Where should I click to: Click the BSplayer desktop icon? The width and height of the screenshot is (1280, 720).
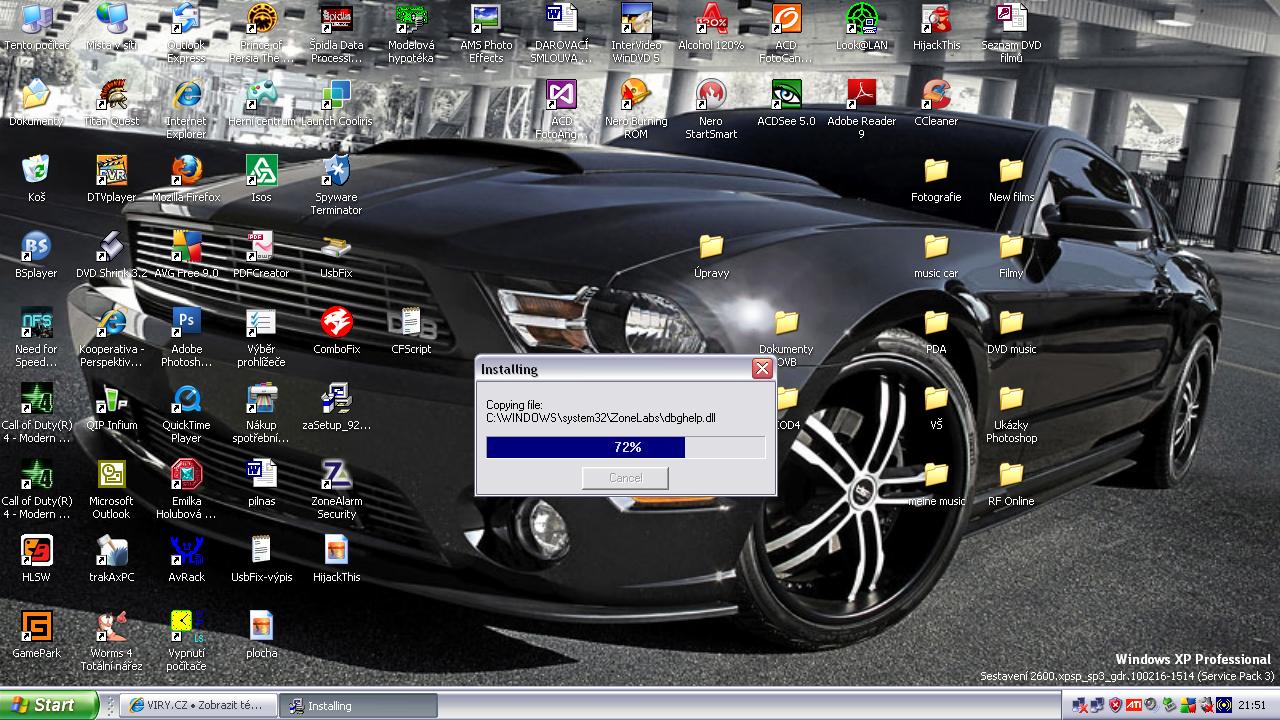point(36,248)
